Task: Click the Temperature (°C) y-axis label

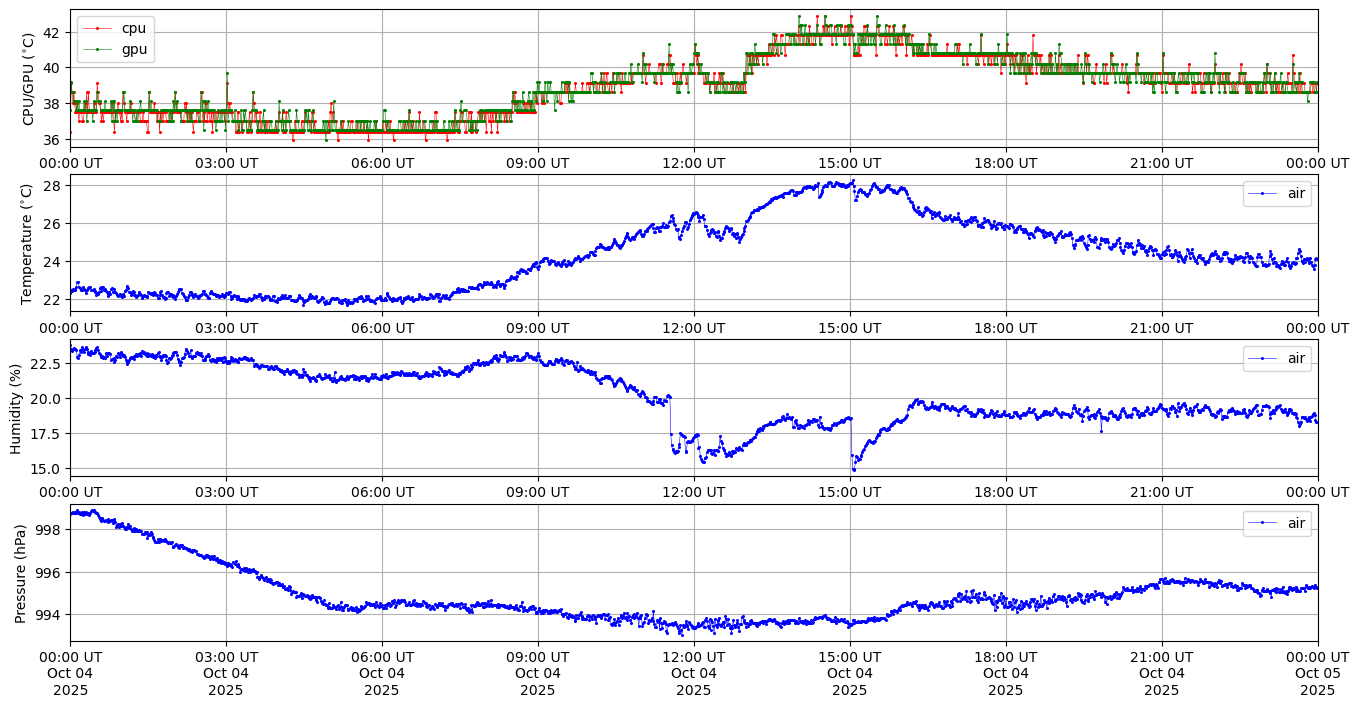Action: click(28, 243)
